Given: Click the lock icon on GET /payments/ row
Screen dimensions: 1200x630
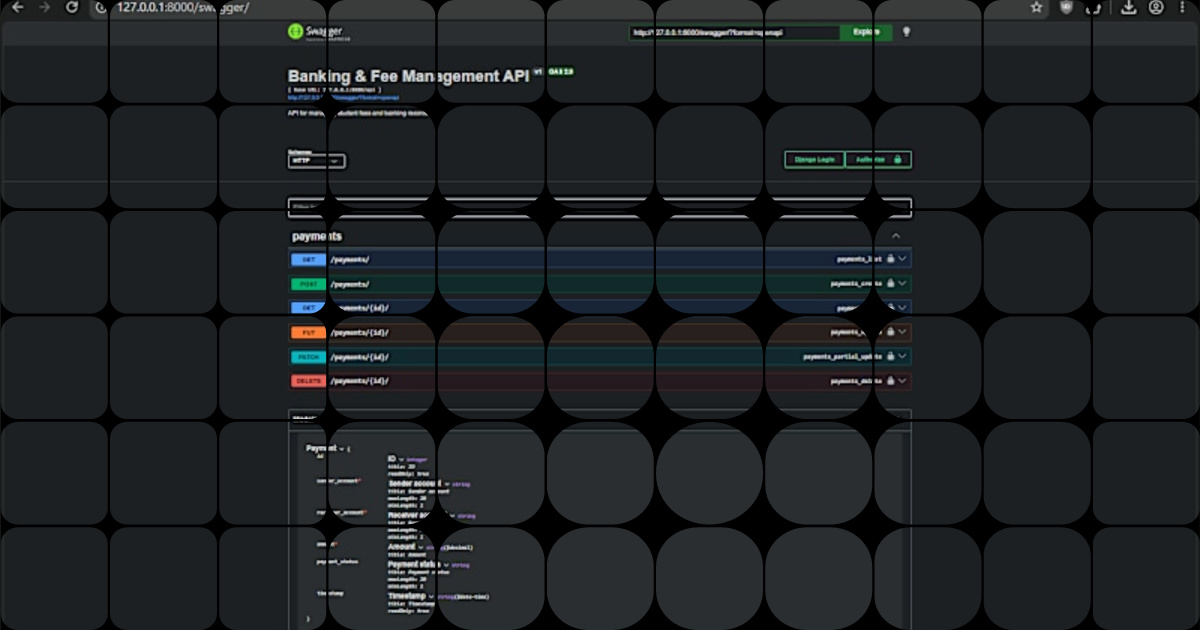Looking at the screenshot, I should (x=890, y=259).
